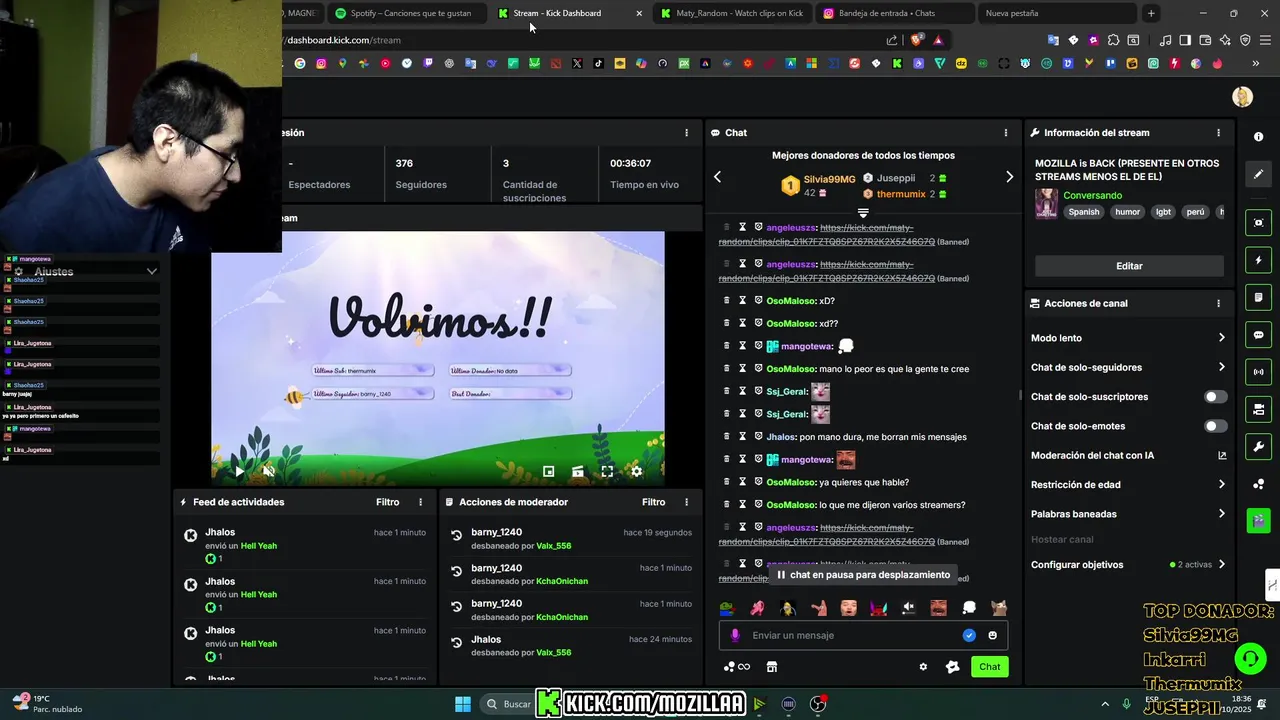Go to next top donors slide
Screen dimensions: 1280x720
click(1009, 177)
